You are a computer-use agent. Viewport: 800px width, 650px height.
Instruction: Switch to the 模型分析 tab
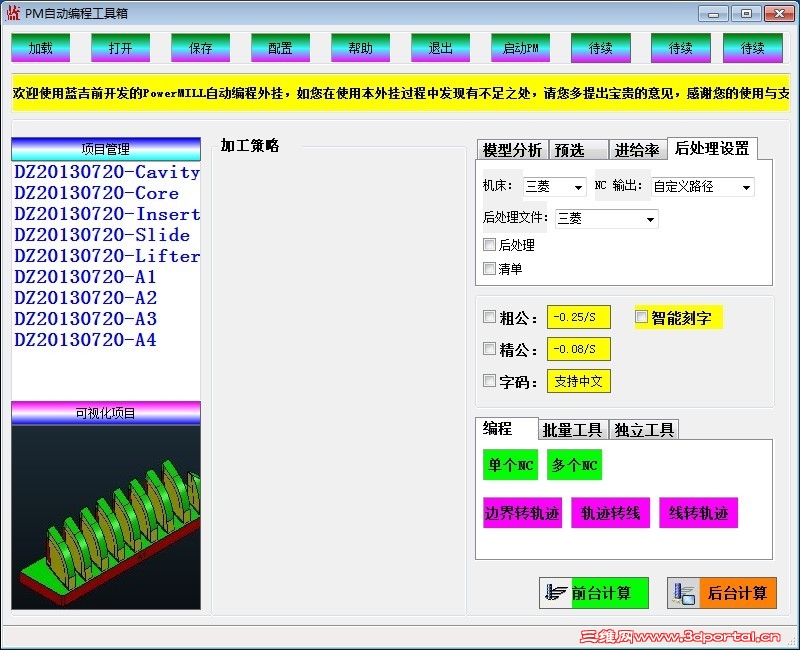pyautogui.click(x=512, y=150)
